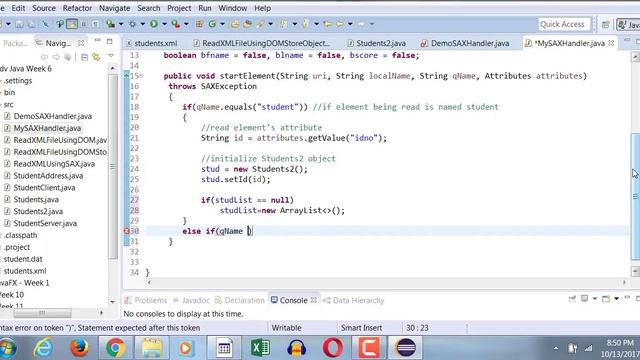Close the MySAXHandler.java editor tab
This screenshot has width=640, height=360.
[x=611, y=43]
